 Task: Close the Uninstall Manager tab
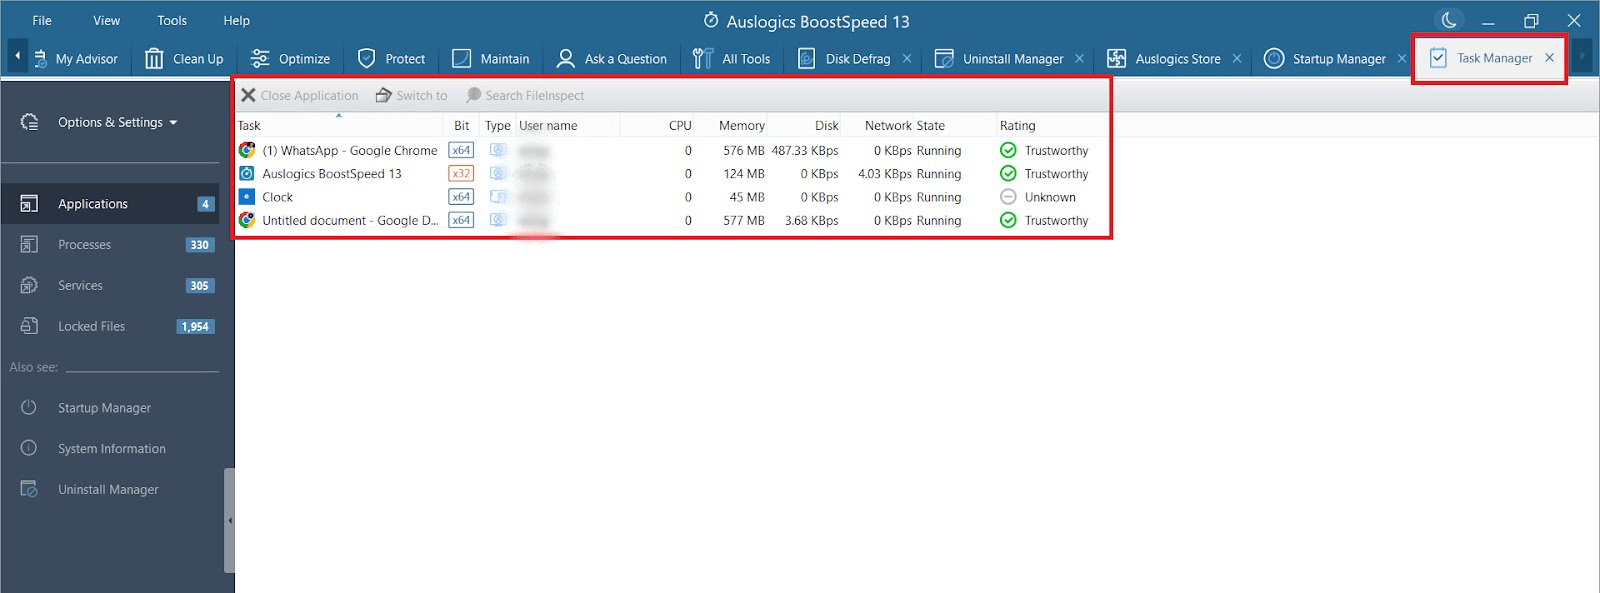pos(1080,59)
